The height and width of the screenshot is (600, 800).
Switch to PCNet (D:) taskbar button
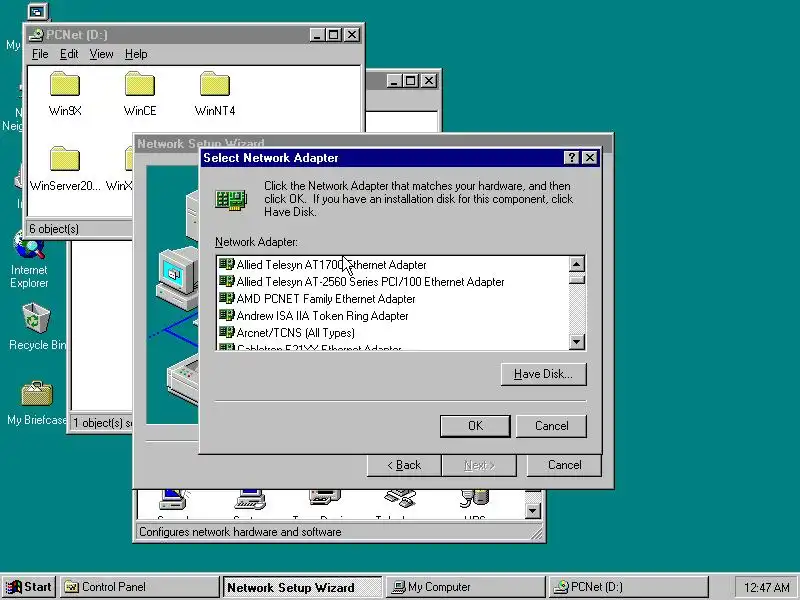[x=629, y=587]
